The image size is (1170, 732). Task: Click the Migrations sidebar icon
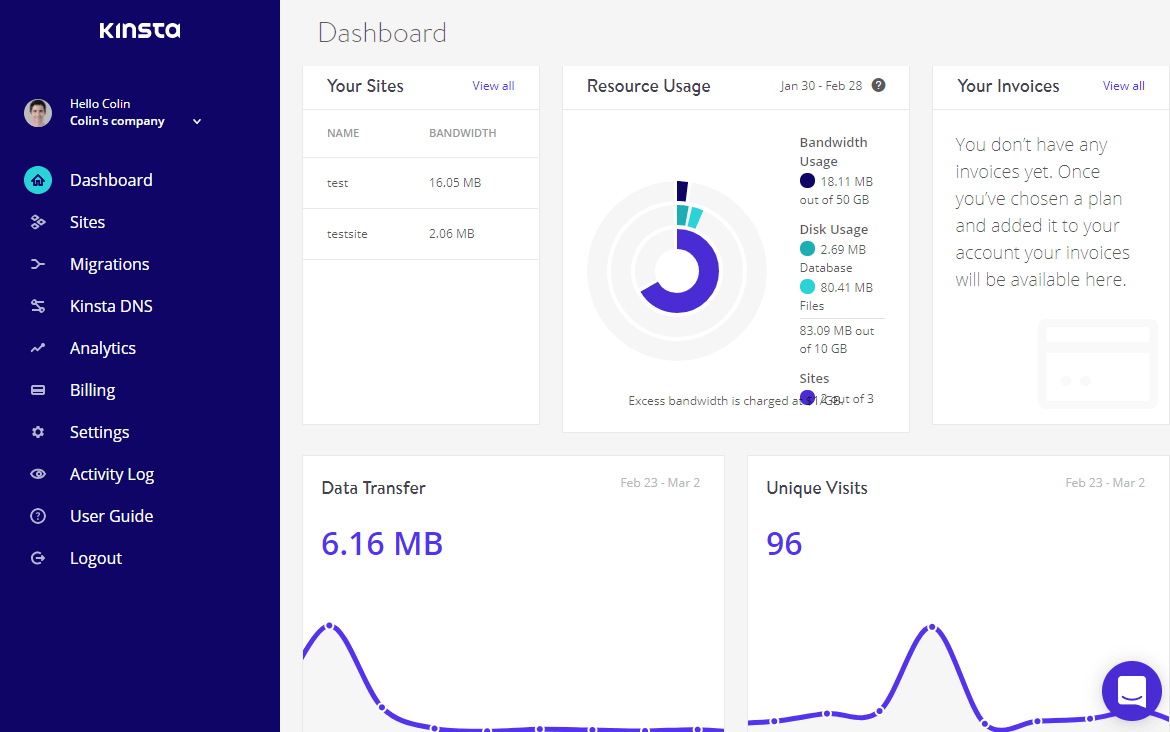(37, 264)
